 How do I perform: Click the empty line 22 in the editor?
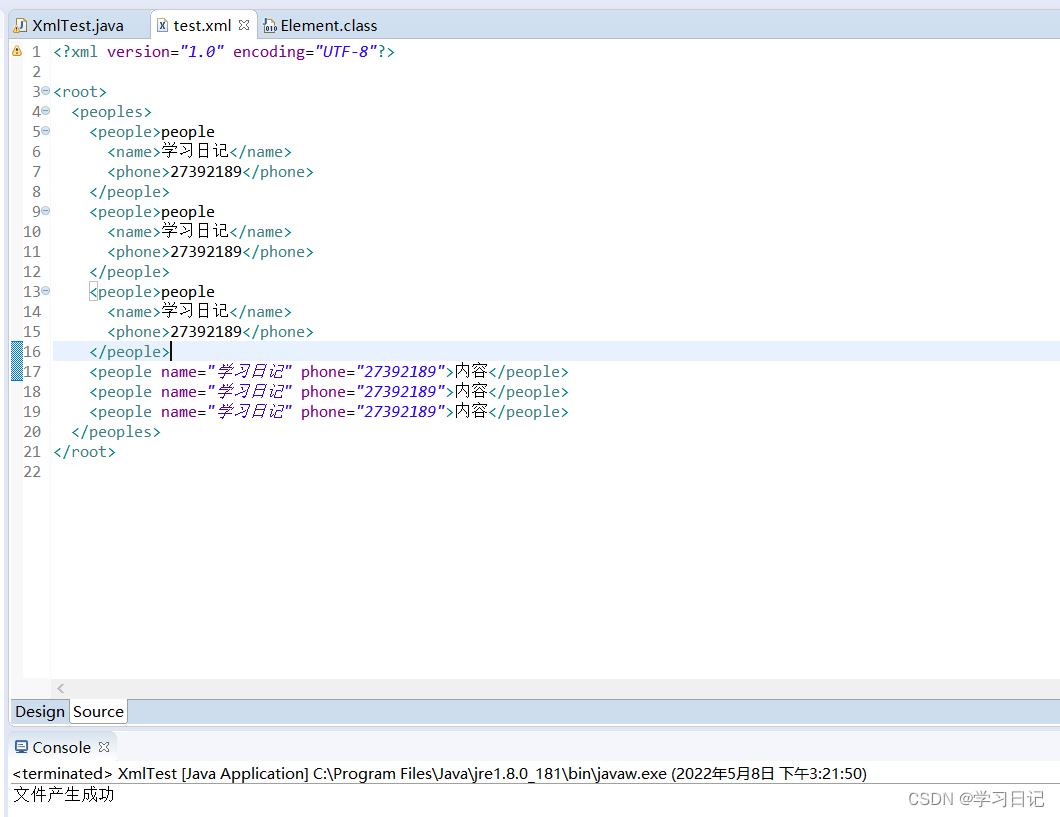tap(554, 472)
